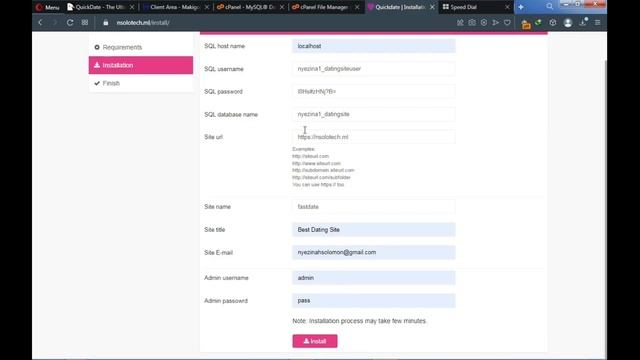Close the Quickdate Installation tab
This screenshot has height=360, width=640.
(x=432, y=7)
